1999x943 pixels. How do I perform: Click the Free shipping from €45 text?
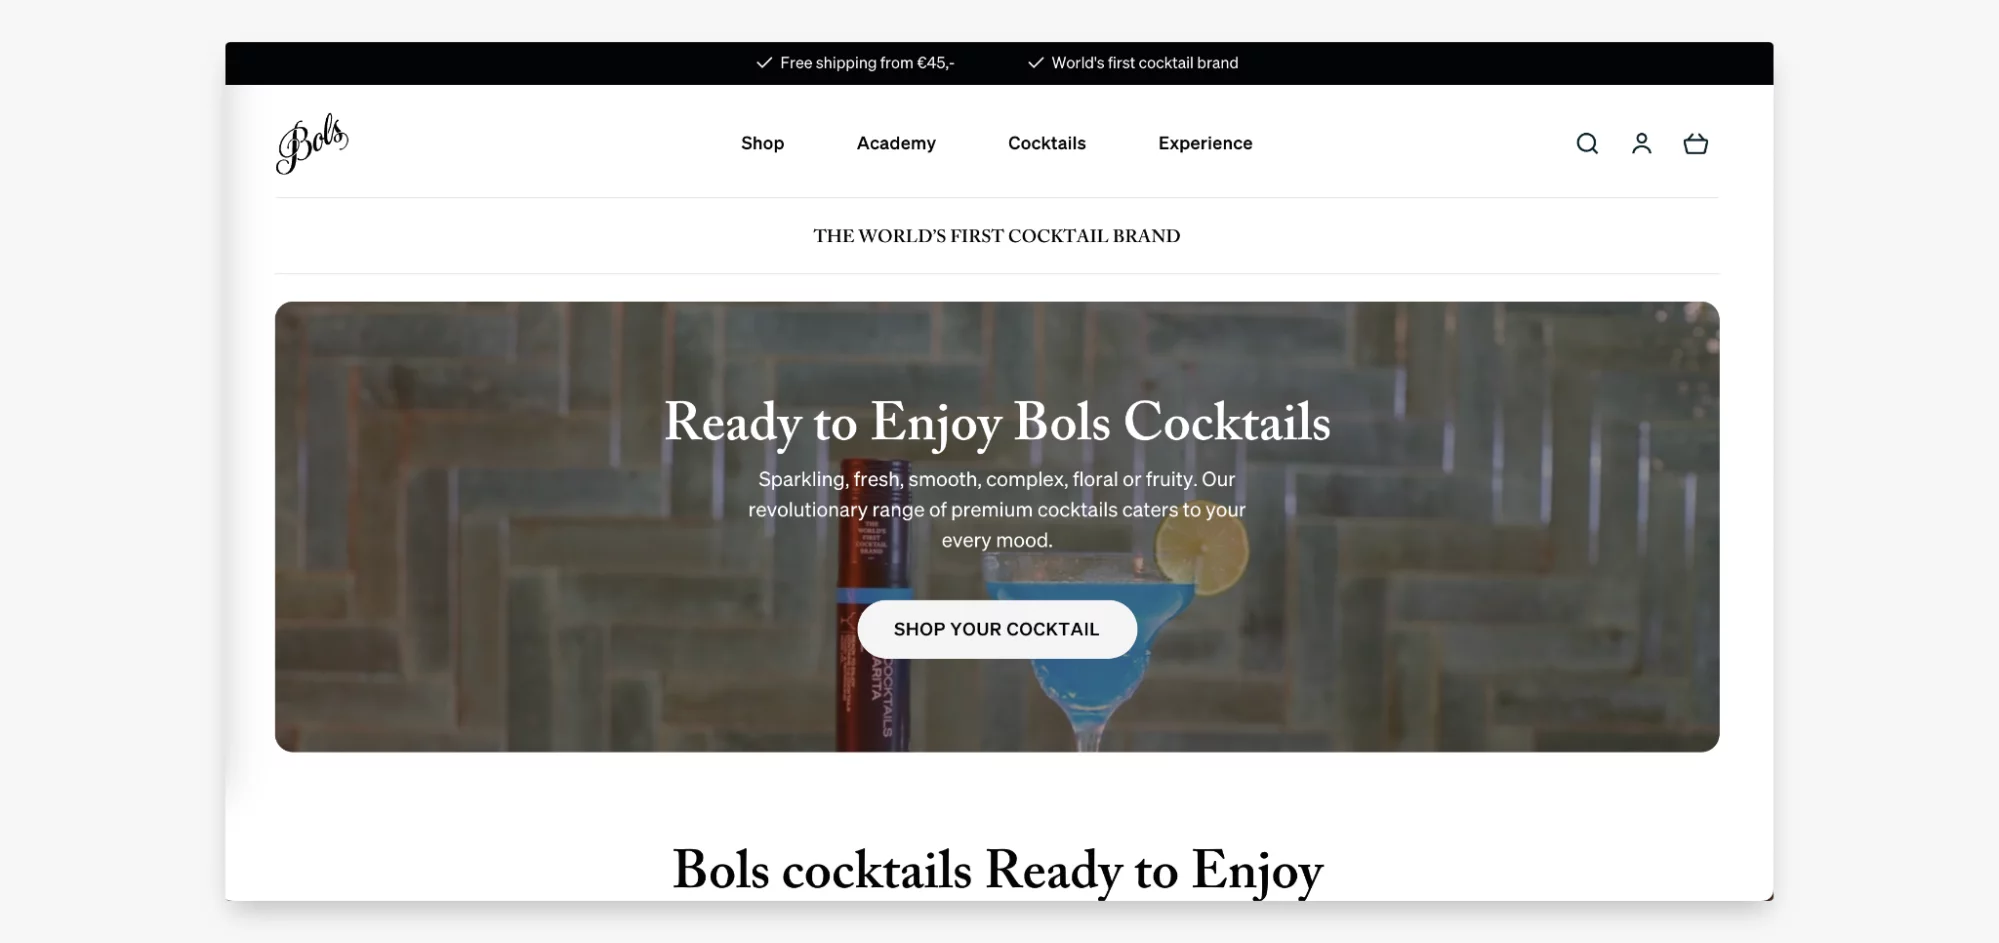[867, 63]
